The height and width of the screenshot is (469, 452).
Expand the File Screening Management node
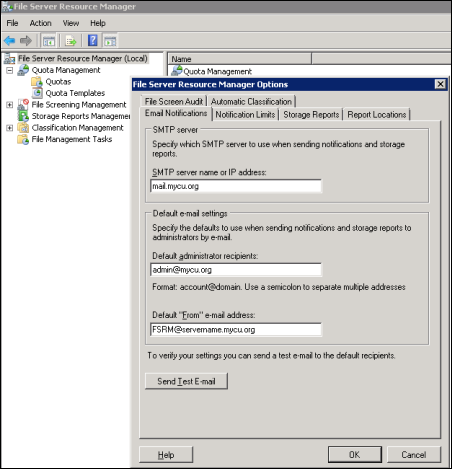[10, 105]
